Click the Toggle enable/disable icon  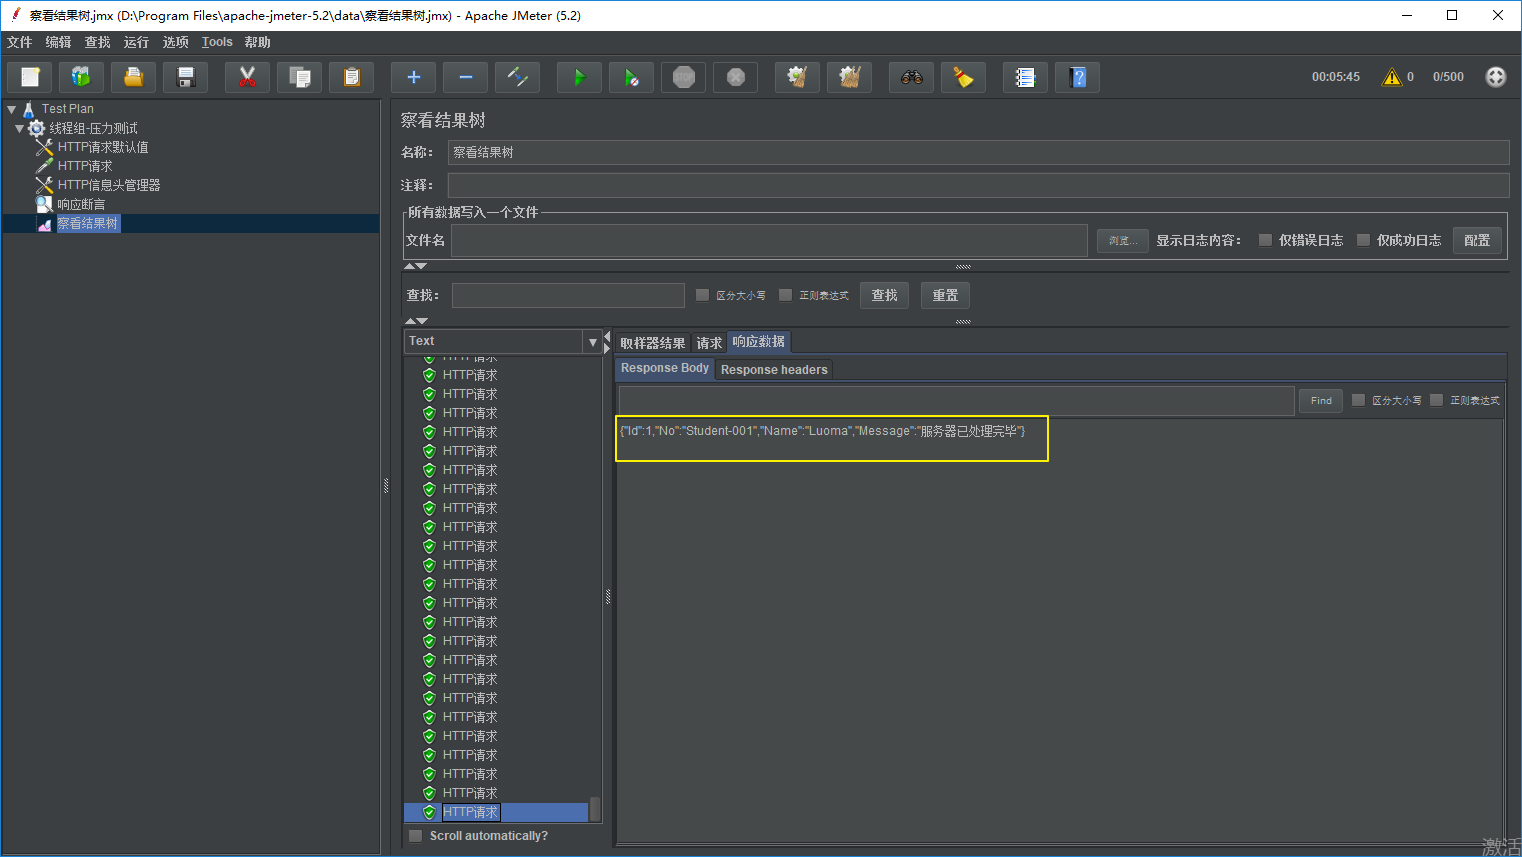click(517, 77)
